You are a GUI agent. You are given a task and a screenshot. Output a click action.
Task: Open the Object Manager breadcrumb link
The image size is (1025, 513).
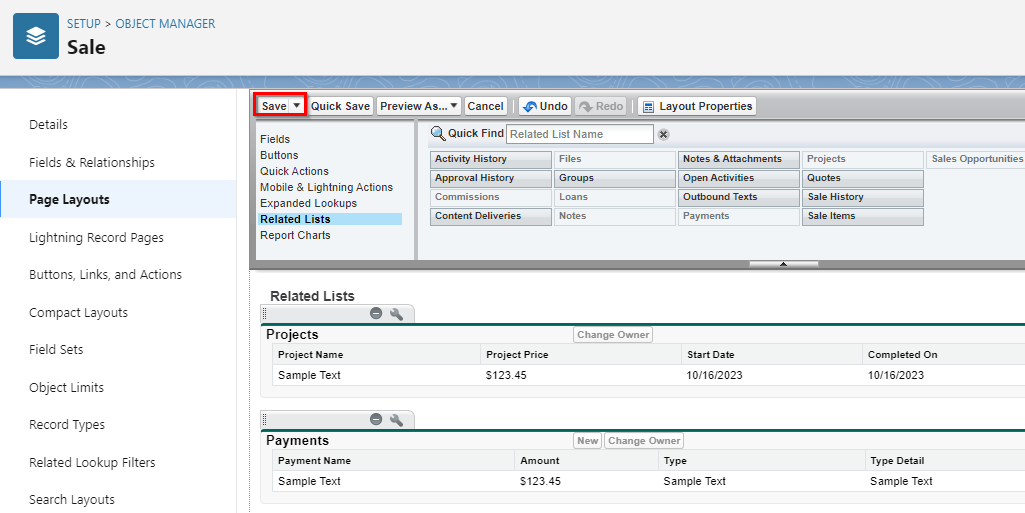(165, 24)
